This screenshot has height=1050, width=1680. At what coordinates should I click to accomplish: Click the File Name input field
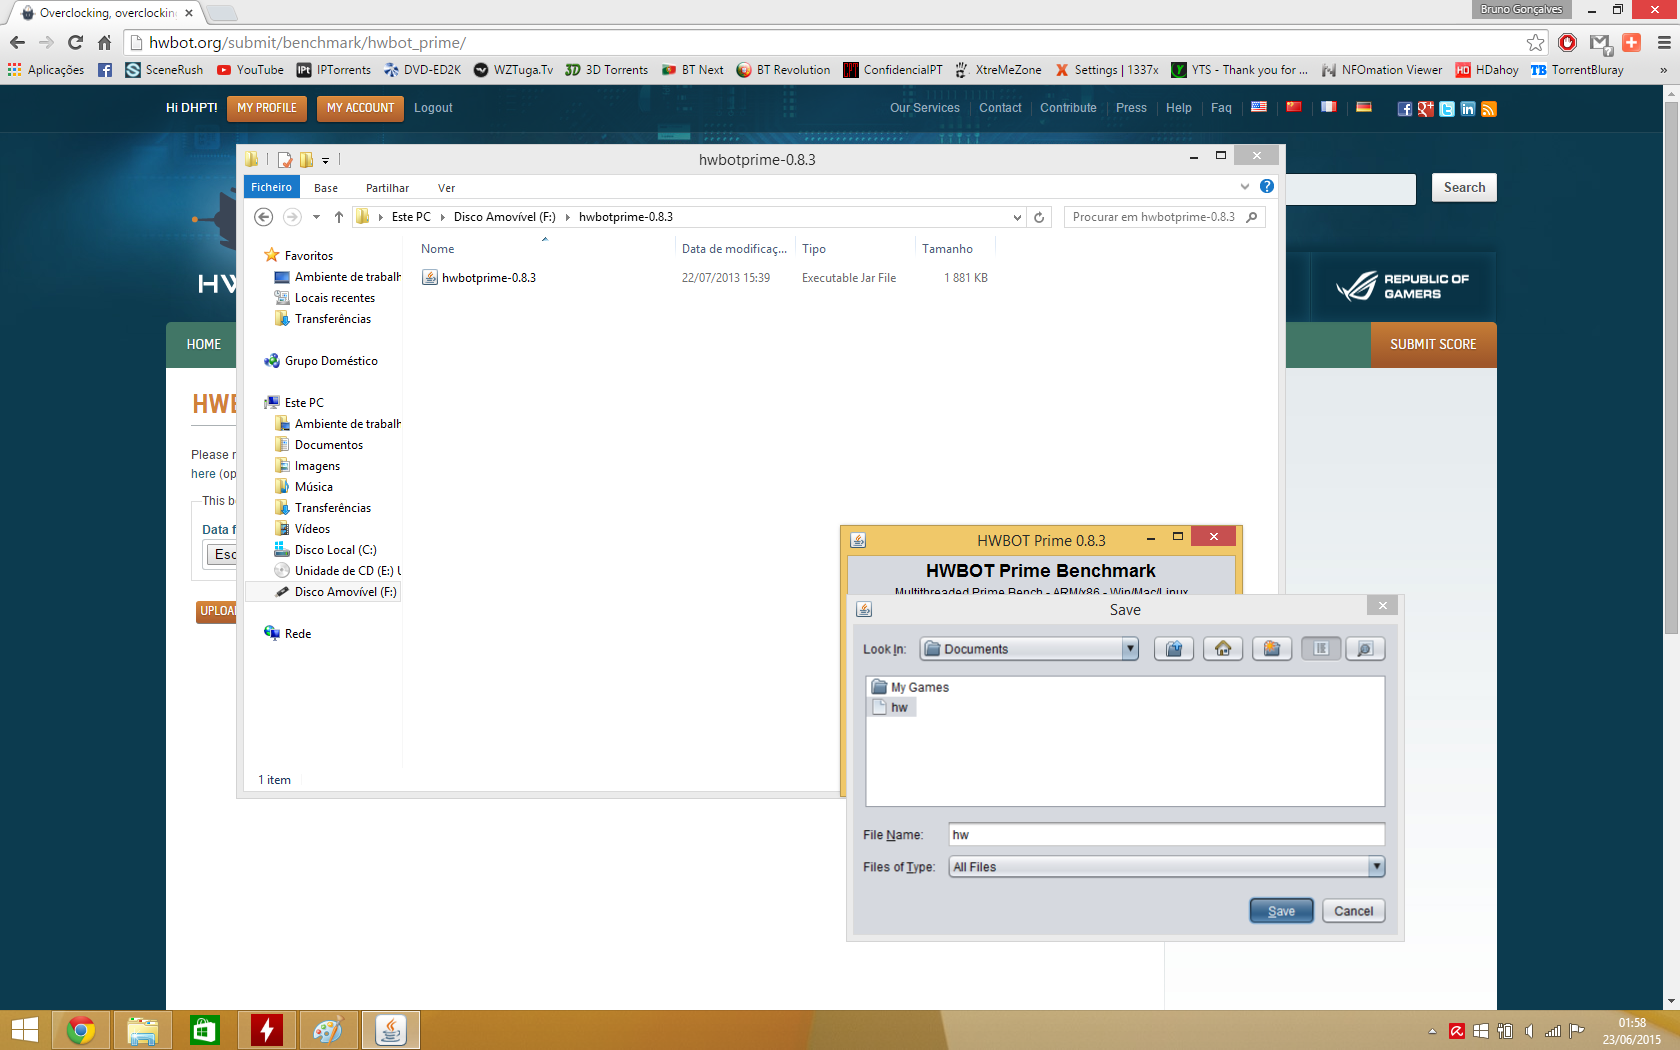pos(1166,835)
